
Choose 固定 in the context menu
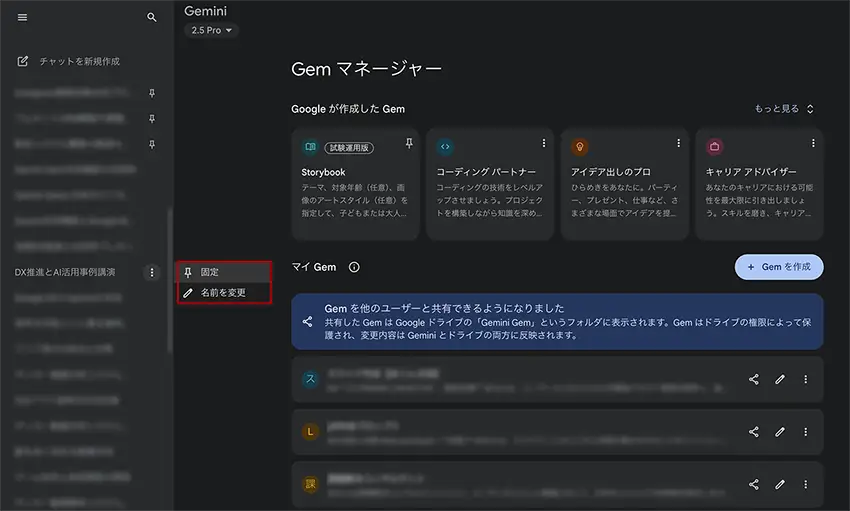point(224,272)
